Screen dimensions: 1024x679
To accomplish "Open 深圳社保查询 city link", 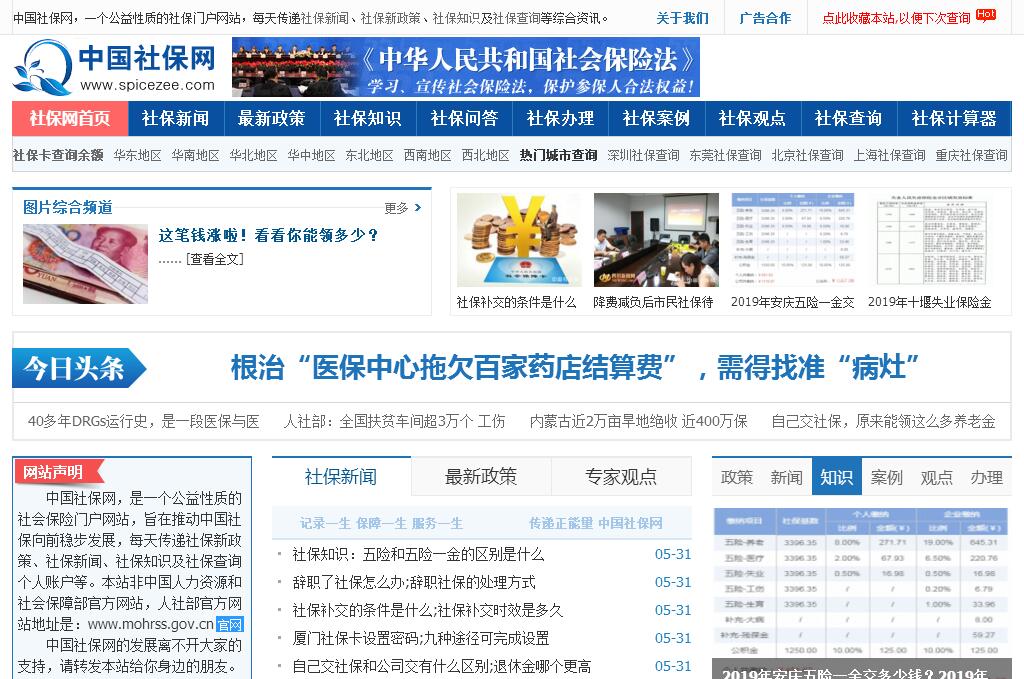I will pos(643,155).
